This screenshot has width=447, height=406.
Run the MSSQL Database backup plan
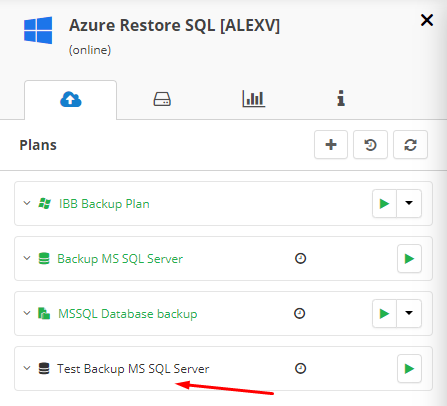click(x=384, y=313)
